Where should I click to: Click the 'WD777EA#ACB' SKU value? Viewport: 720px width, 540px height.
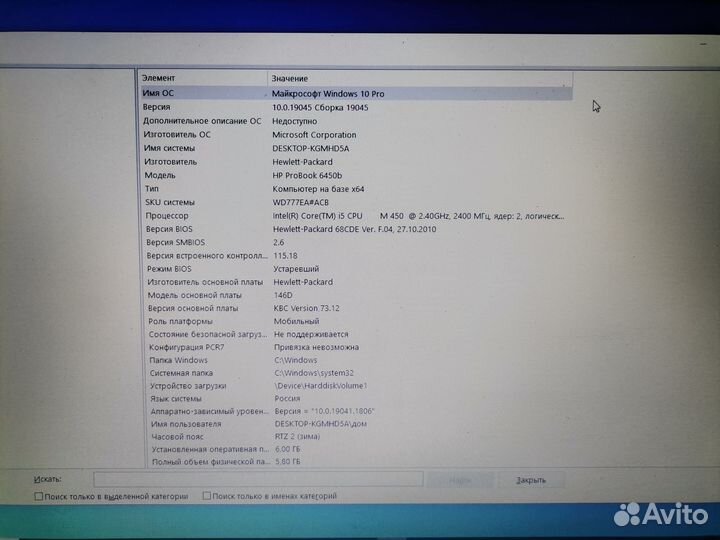pos(301,202)
